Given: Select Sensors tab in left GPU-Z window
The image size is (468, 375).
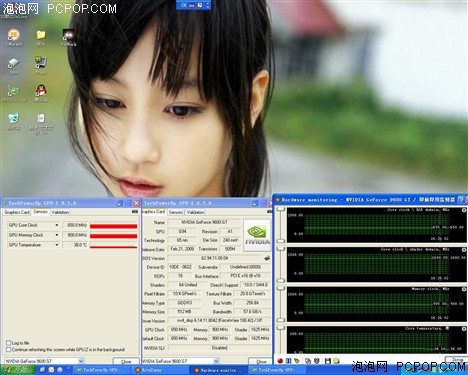Looking at the screenshot, I should pyautogui.click(x=41, y=212).
